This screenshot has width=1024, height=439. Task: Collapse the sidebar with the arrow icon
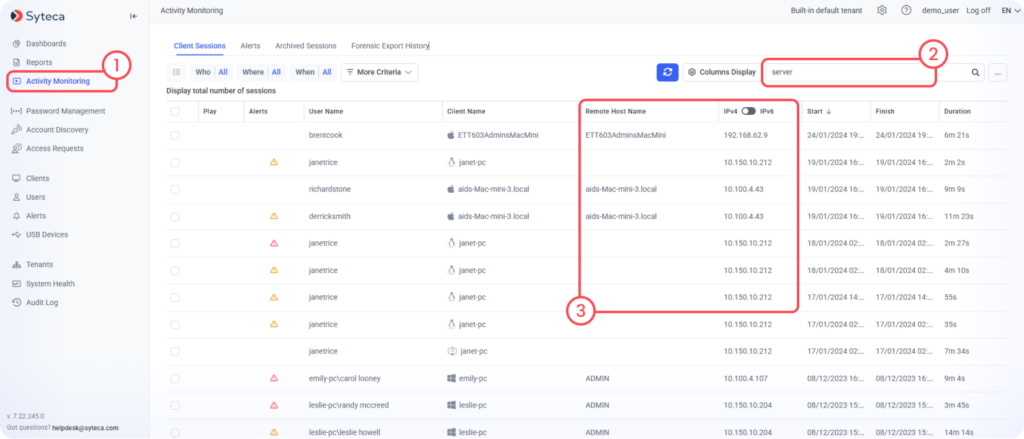pos(134,16)
